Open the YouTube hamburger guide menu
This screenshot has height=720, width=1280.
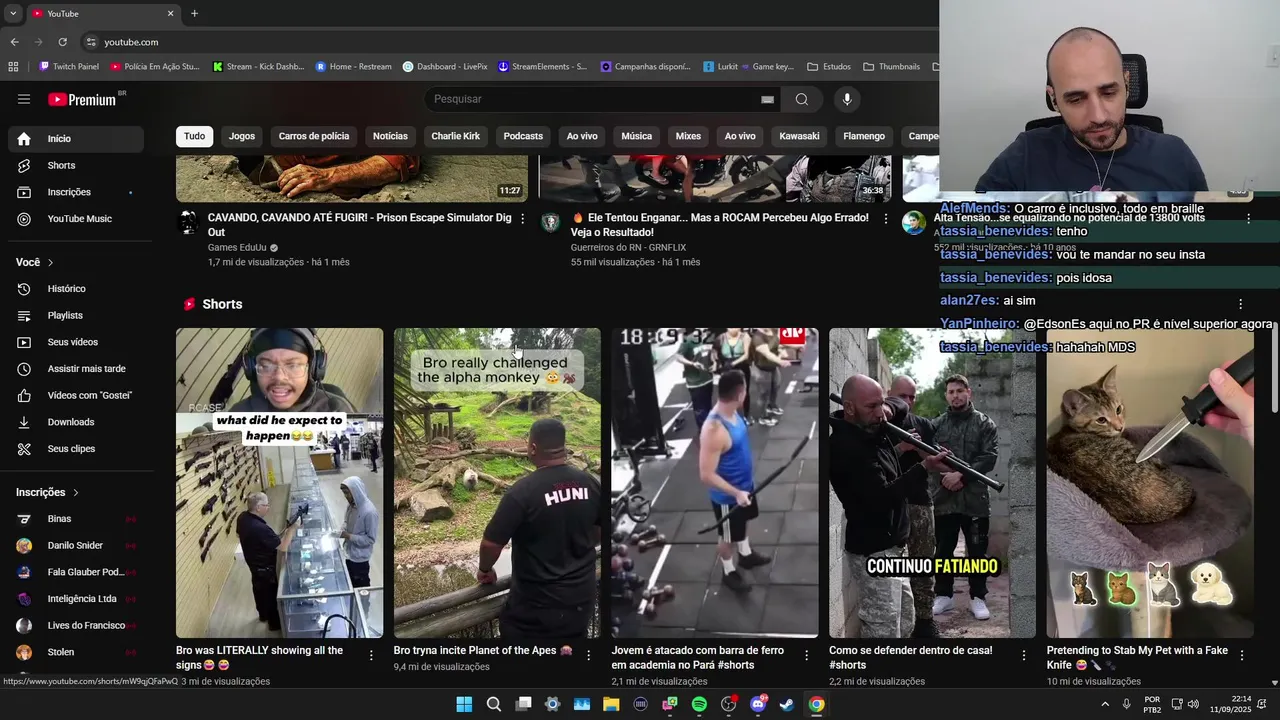24,99
